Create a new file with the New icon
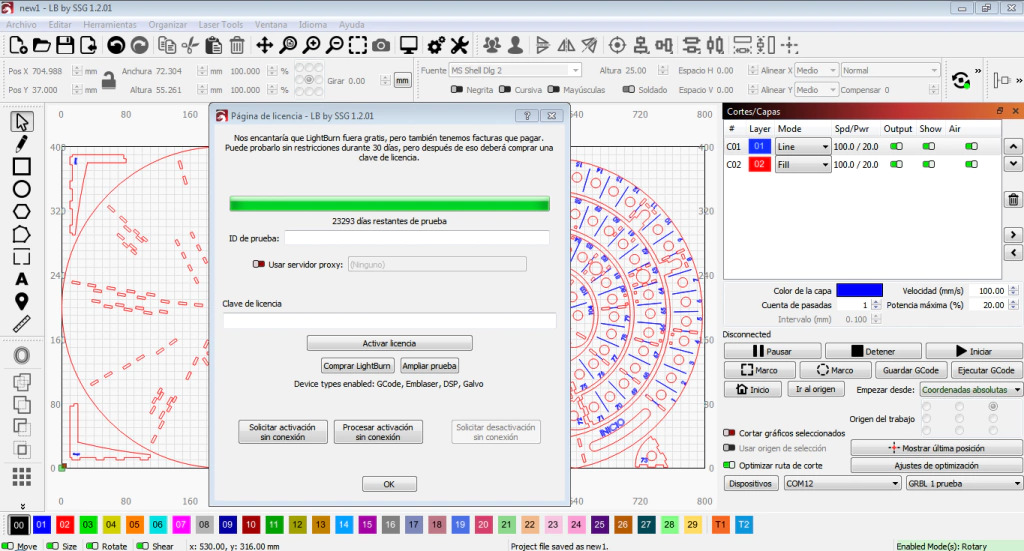This screenshot has width=1024, height=551. coord(18,45)
